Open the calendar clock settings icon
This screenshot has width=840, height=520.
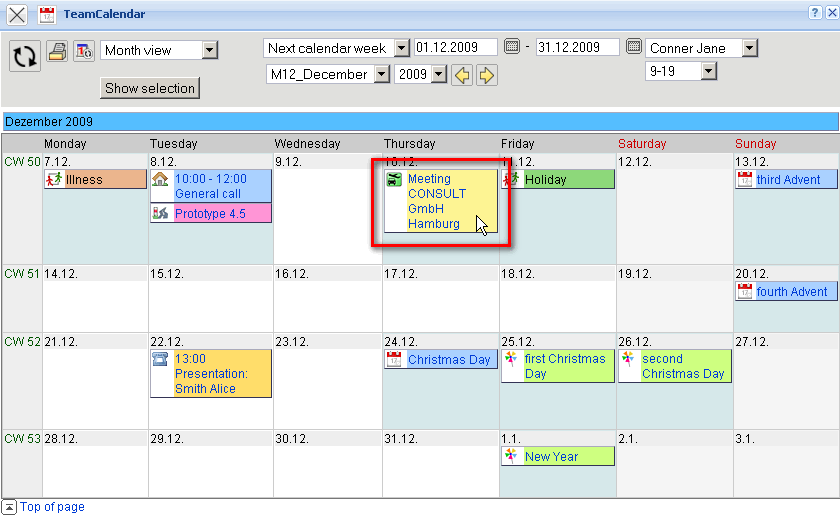pos(84,51)
